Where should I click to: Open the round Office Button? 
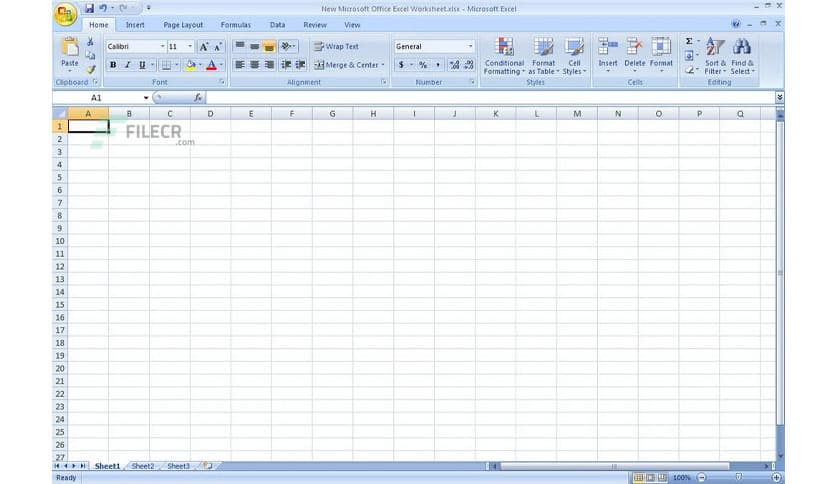coord(65,14)
